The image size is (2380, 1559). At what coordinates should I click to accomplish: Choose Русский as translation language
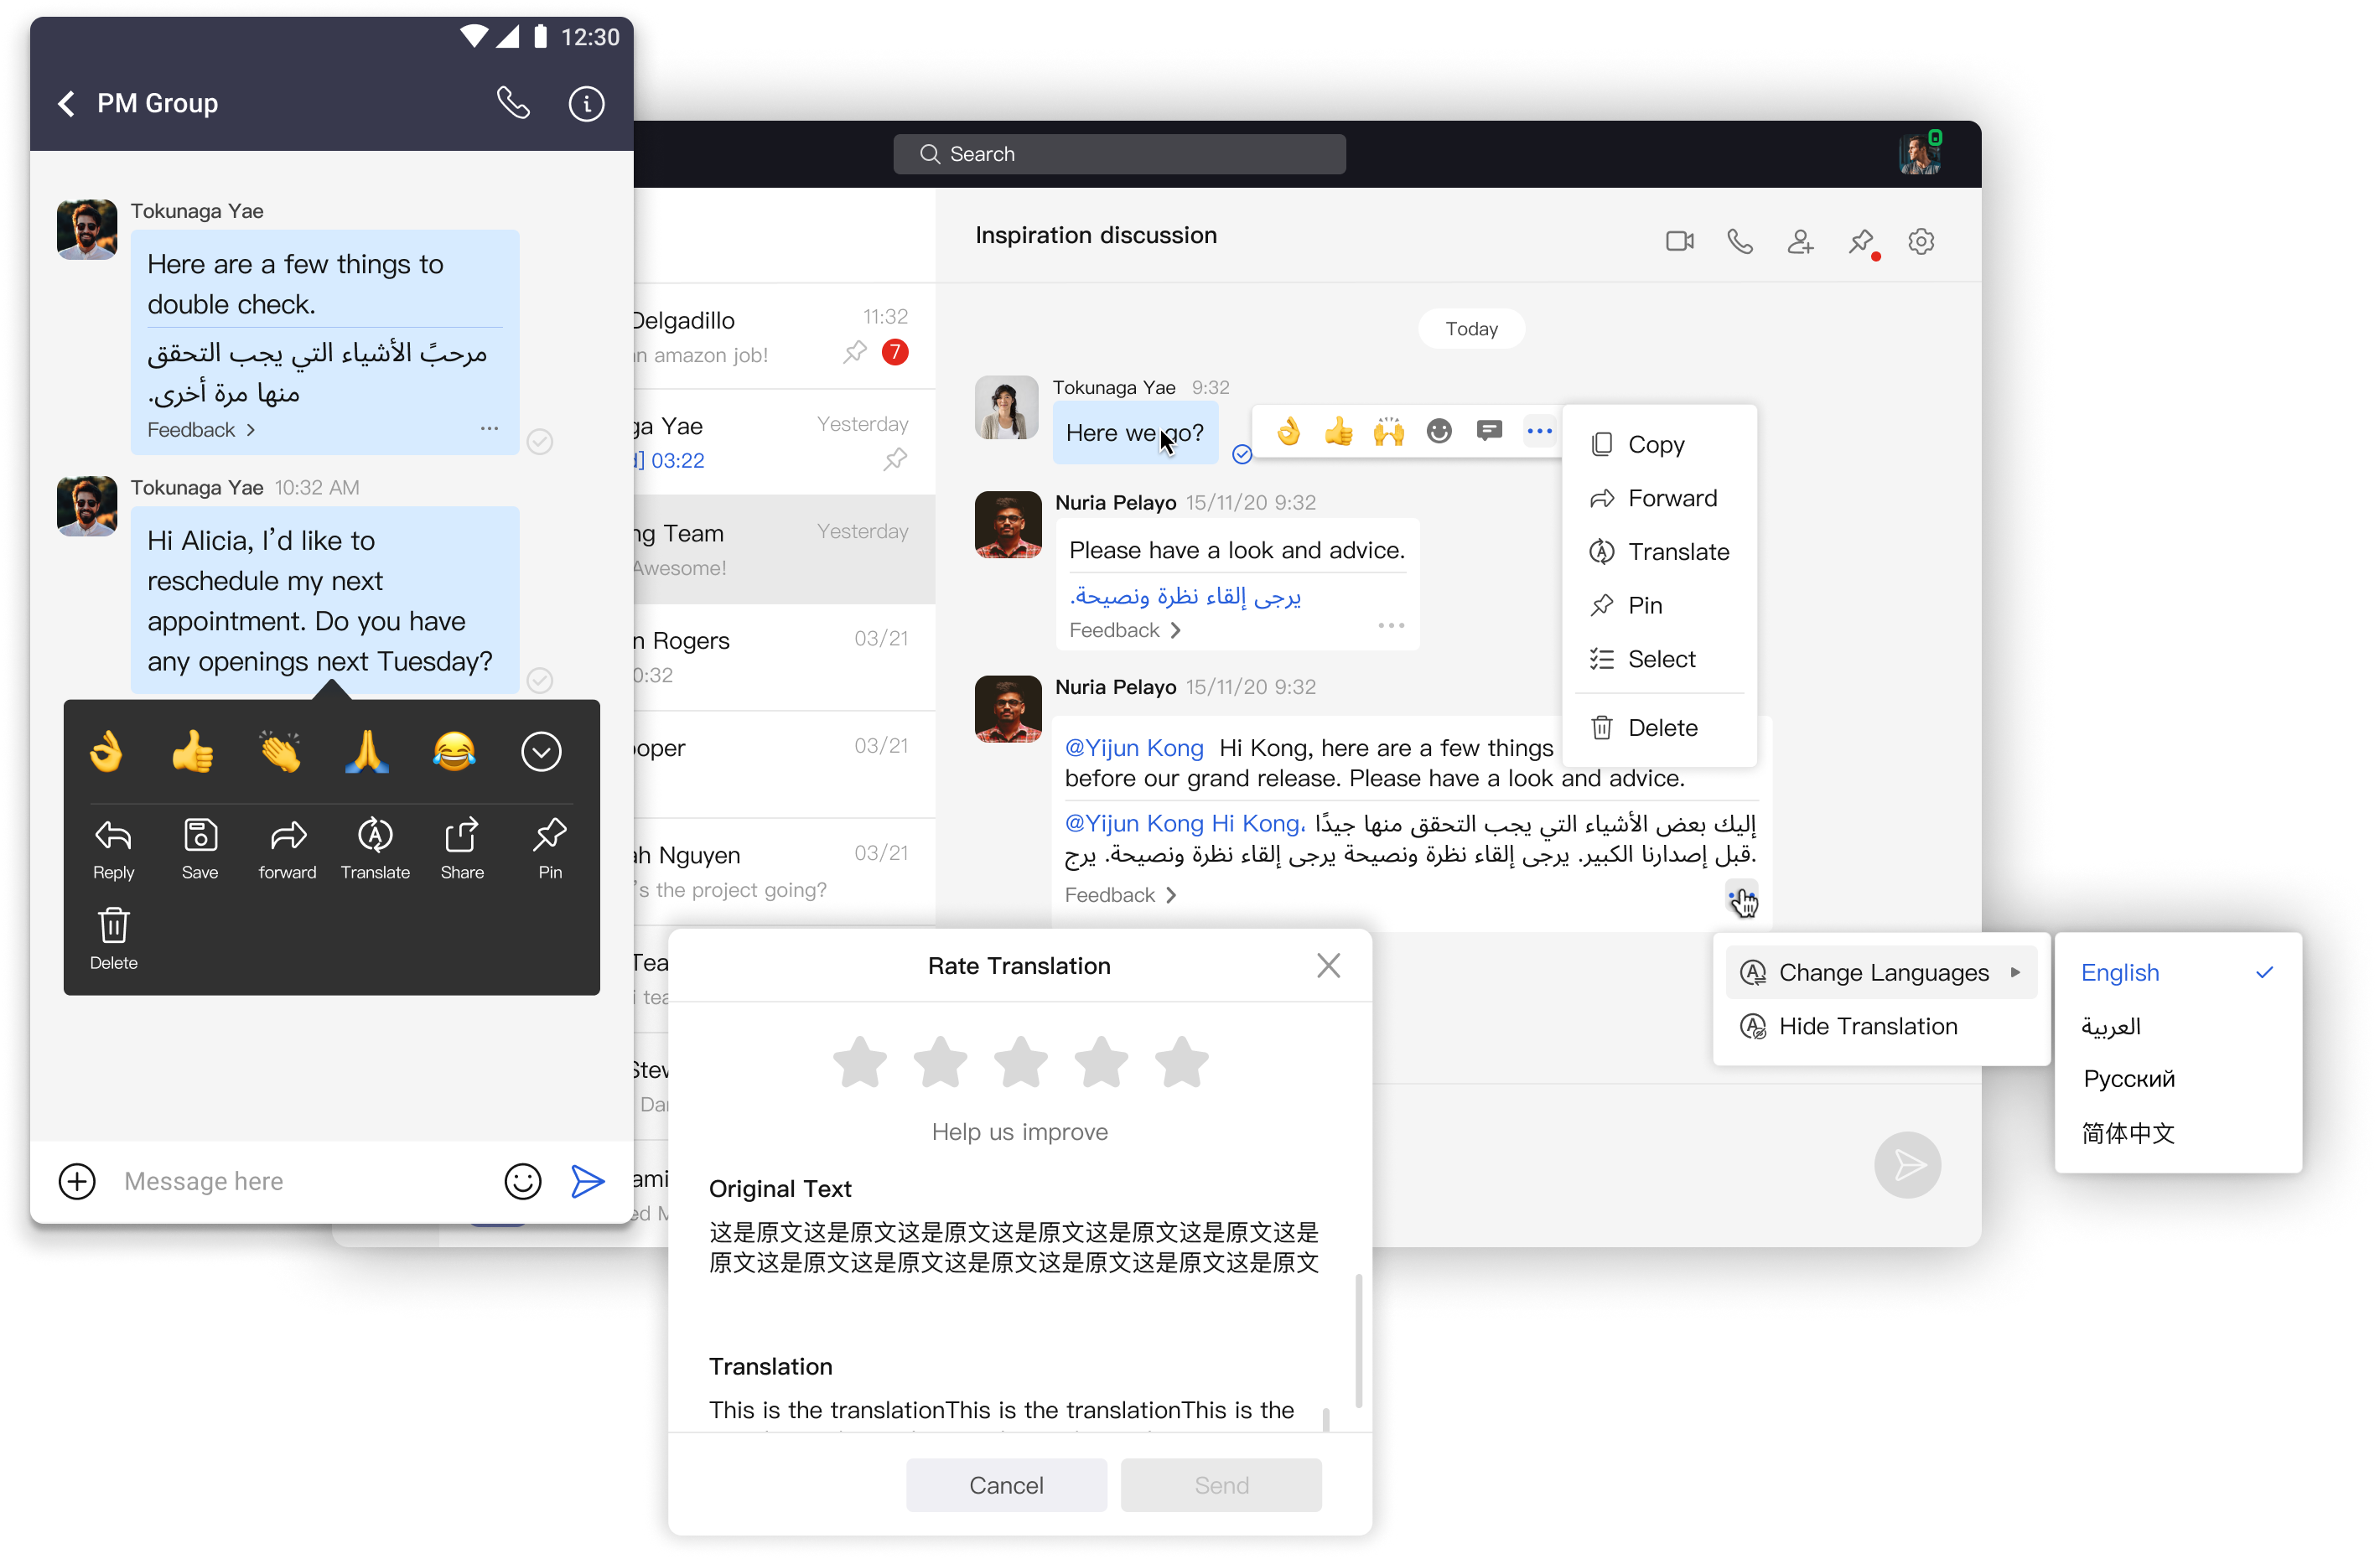click(2129, 1079)
